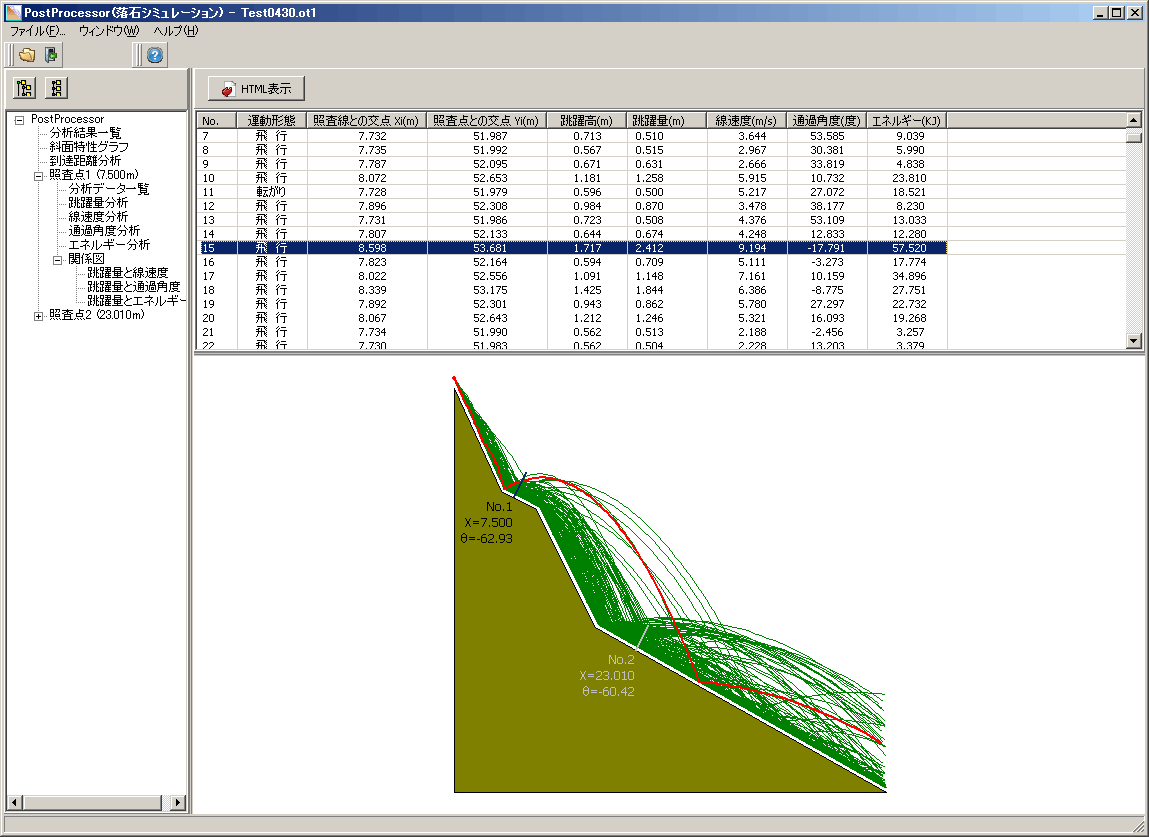The width and height of the screenshot is (1149, 837).
Task: Click table scrollbar up arrow
Action: (1134, 119)
